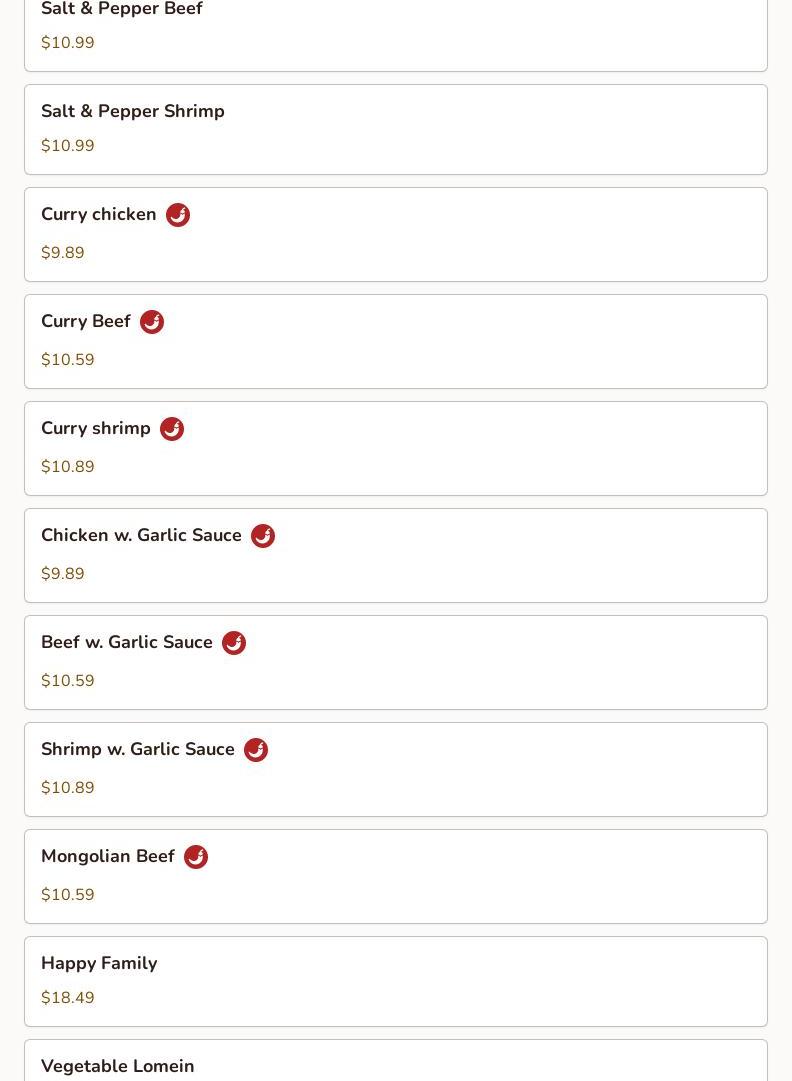Click the Curry chicken item title
The width and height of the screenshot is (792, 1081).
pos(99,214)
